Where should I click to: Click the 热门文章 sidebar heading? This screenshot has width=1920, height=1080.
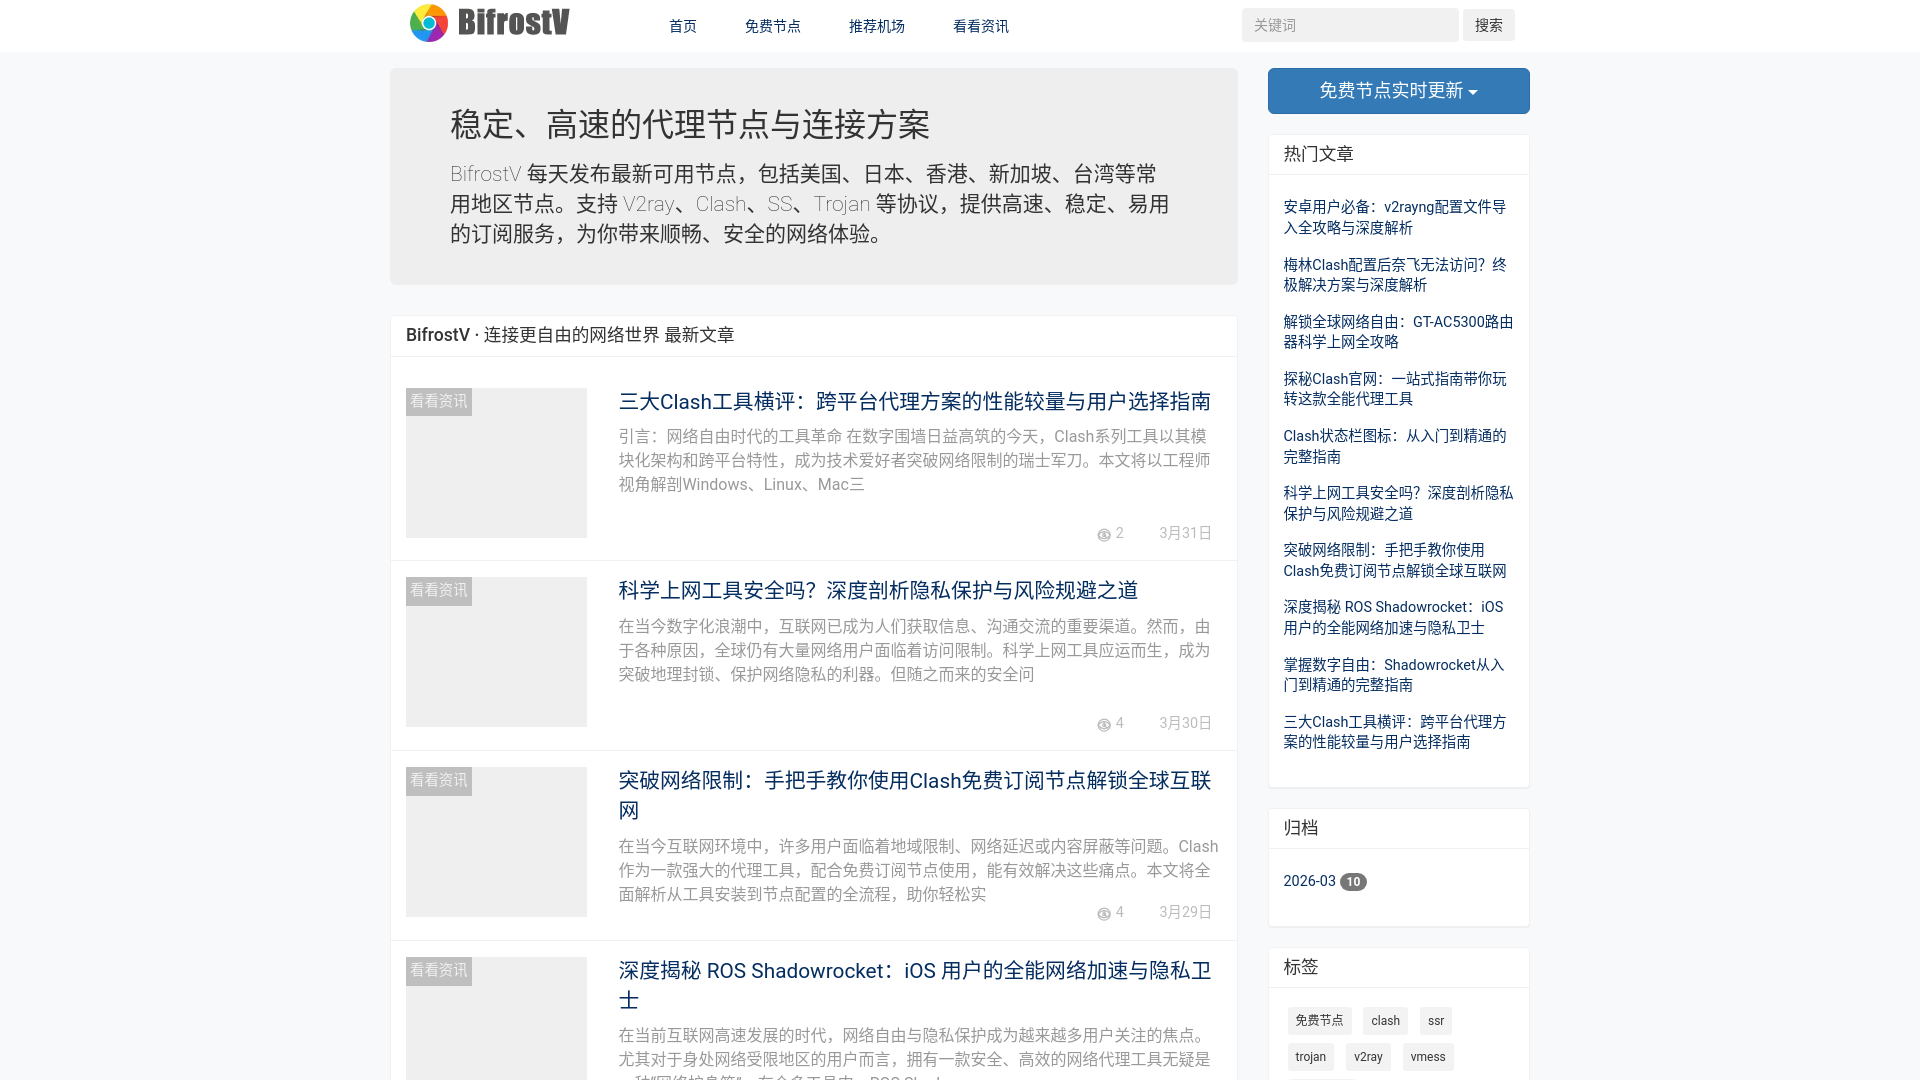(1318, 154)
